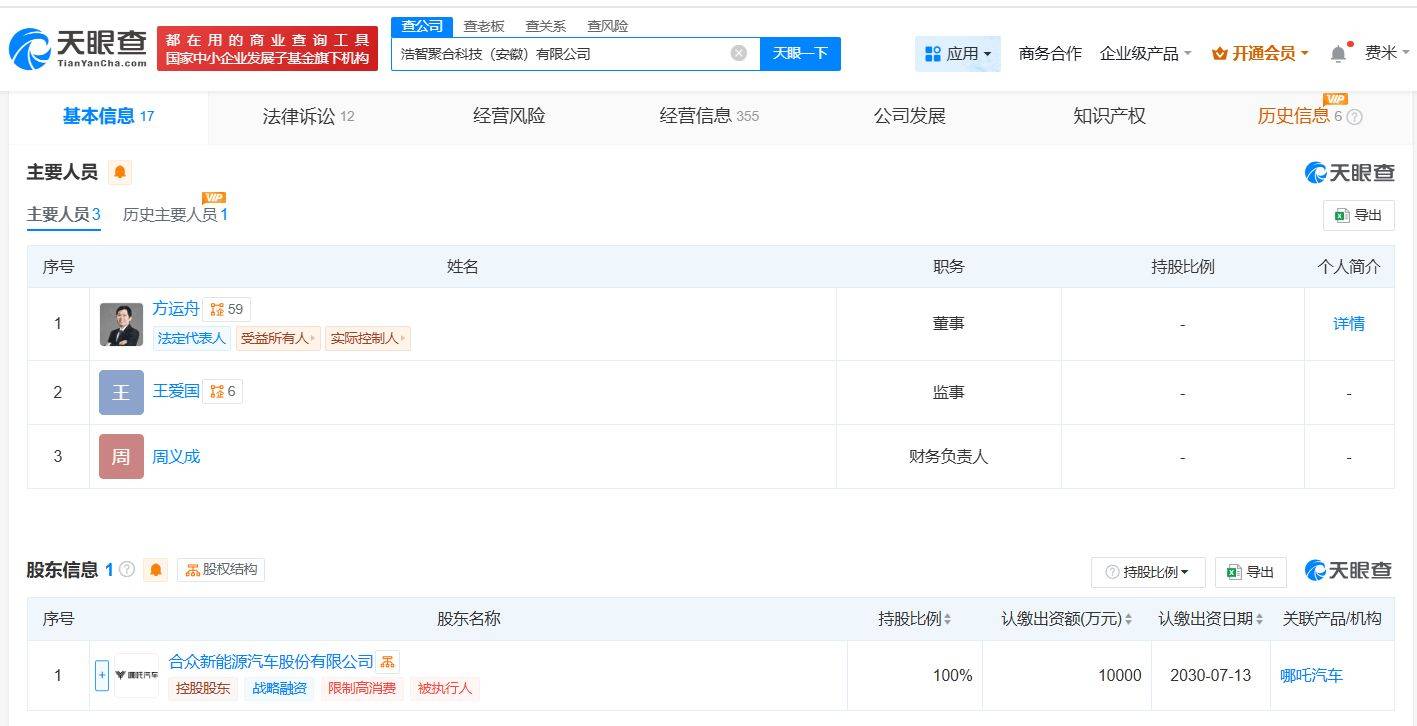Clear the search box with the X icon

click(x=739, y=53)
